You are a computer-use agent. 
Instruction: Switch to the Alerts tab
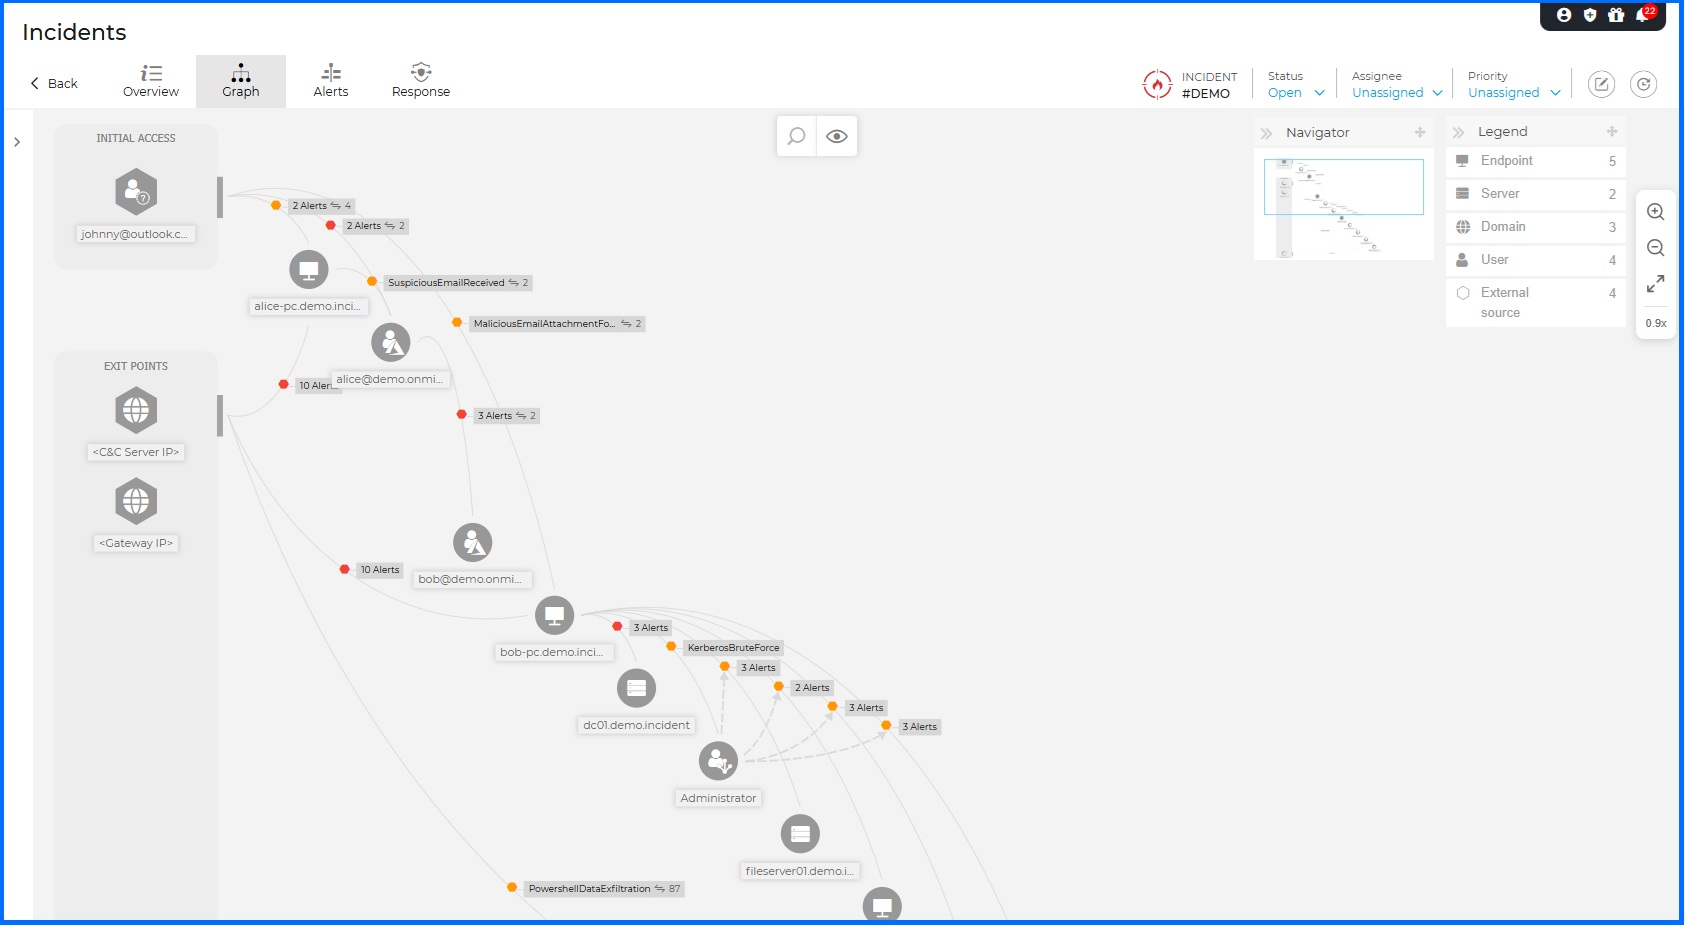coord(330,80)
